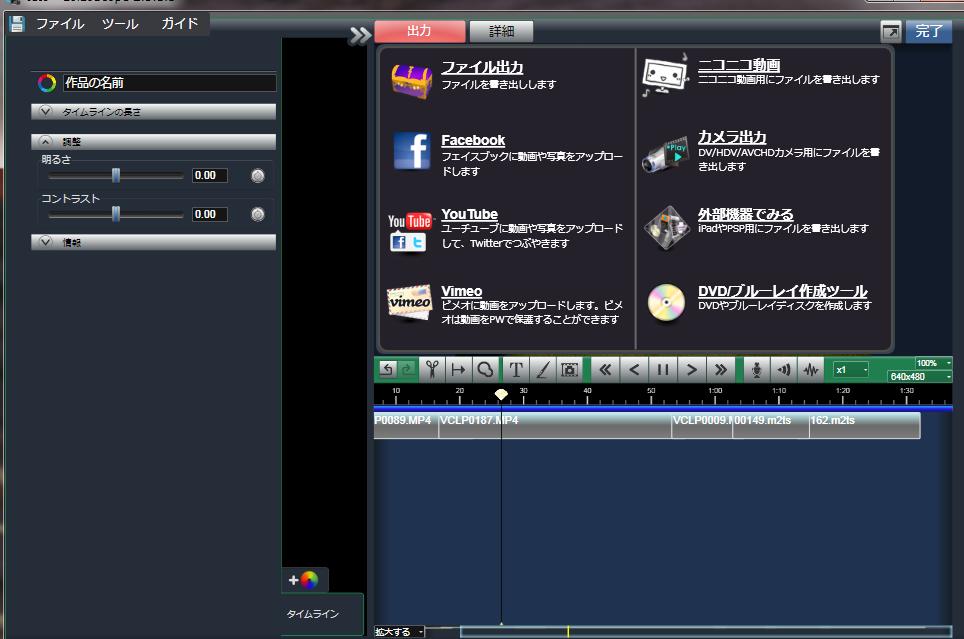Click the 作品の名前 input field
Viewport: 964px width, 639px height.
[169, 82]
